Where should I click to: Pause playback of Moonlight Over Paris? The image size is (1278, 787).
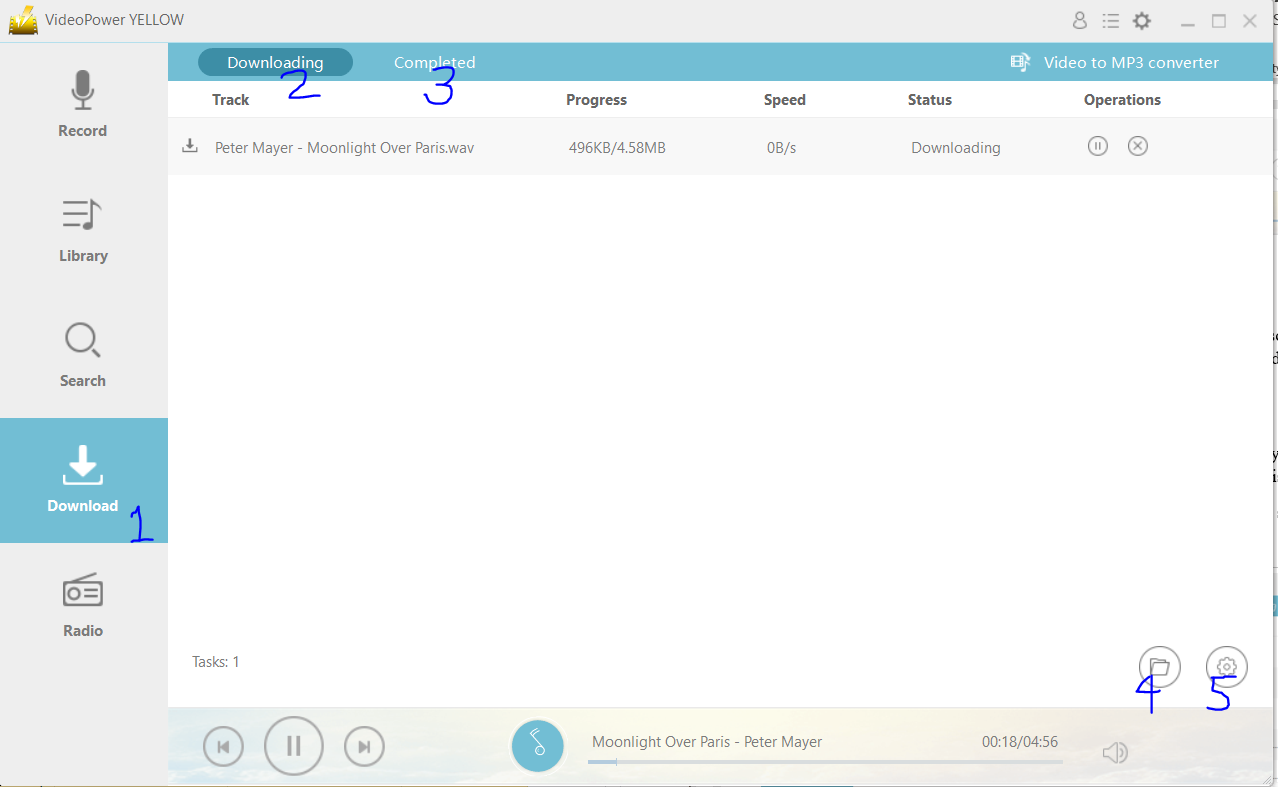(293, 745)
